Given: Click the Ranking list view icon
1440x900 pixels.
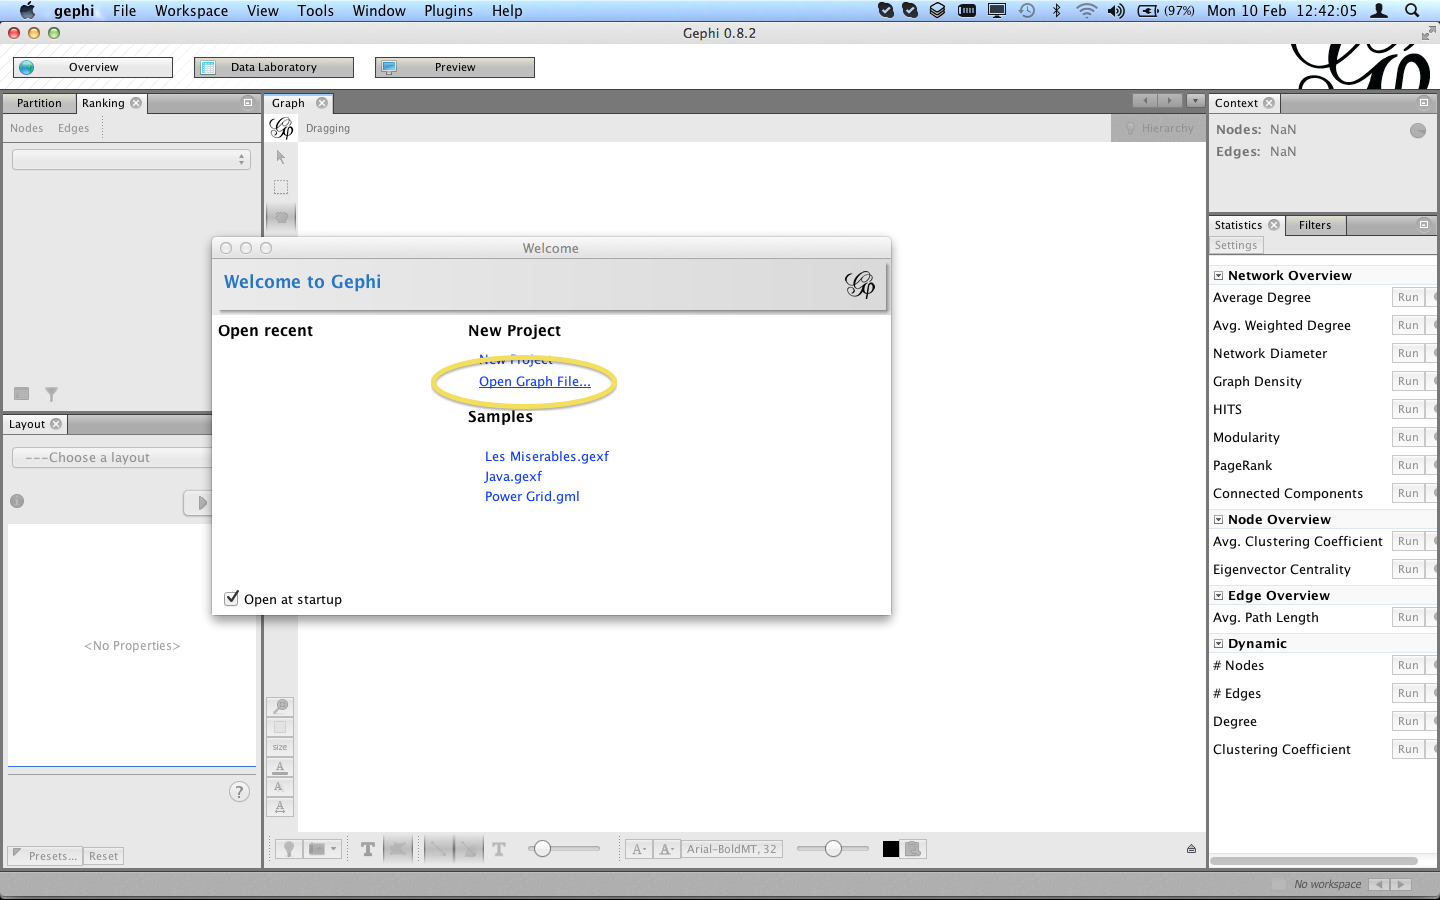Looking at the screenshot, I should click(22, 394).
